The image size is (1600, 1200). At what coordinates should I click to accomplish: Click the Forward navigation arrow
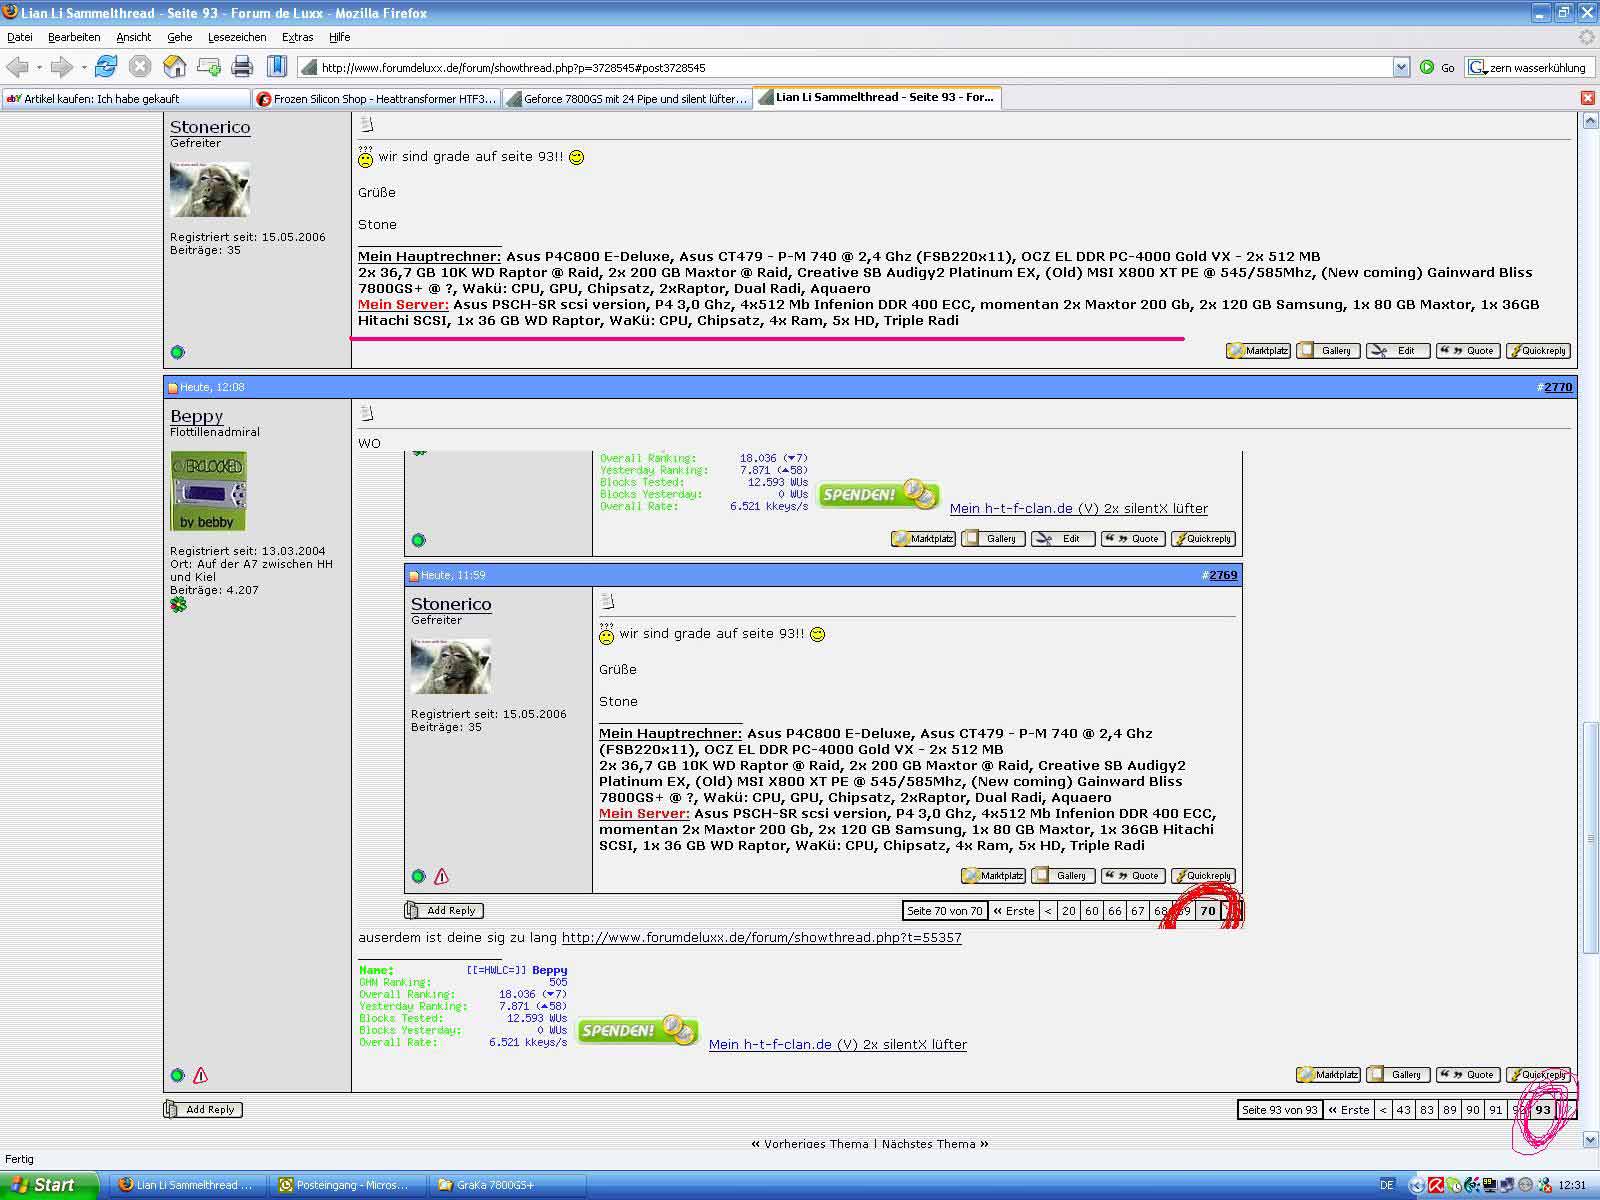click(x=61, y=67)
